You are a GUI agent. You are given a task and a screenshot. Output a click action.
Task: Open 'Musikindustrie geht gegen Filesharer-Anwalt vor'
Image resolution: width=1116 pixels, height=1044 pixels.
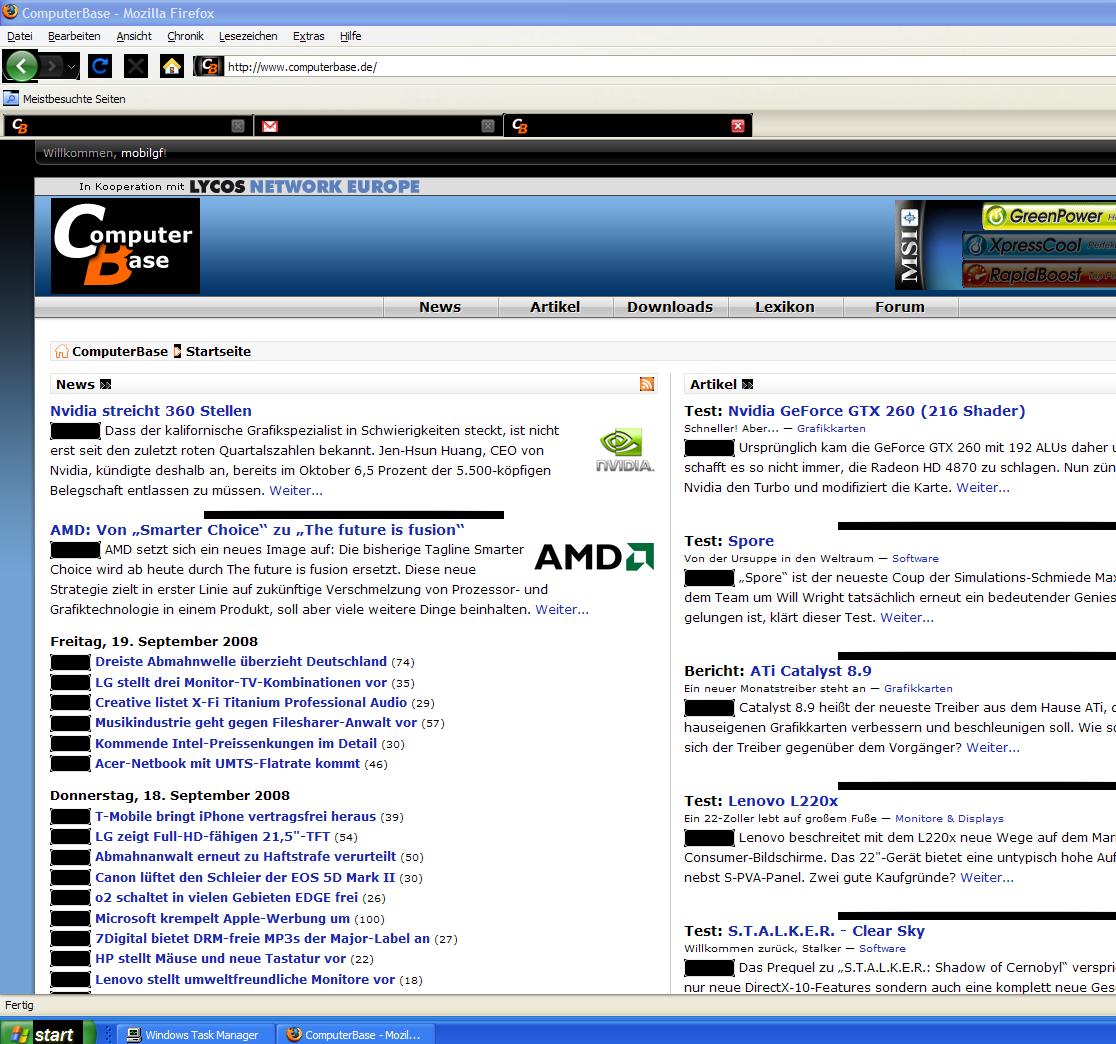click(x=256, y=722)
